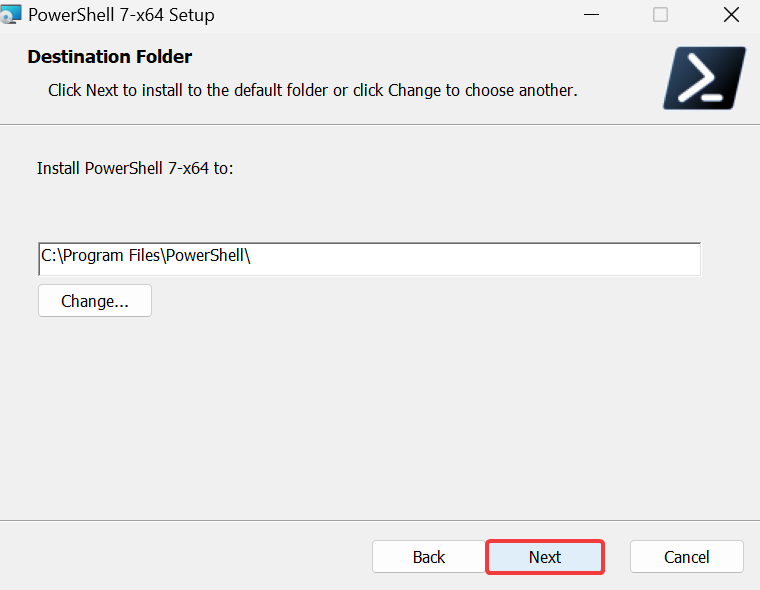Choose another folder via Change...

pyautogui.click(x=95, y=301)
